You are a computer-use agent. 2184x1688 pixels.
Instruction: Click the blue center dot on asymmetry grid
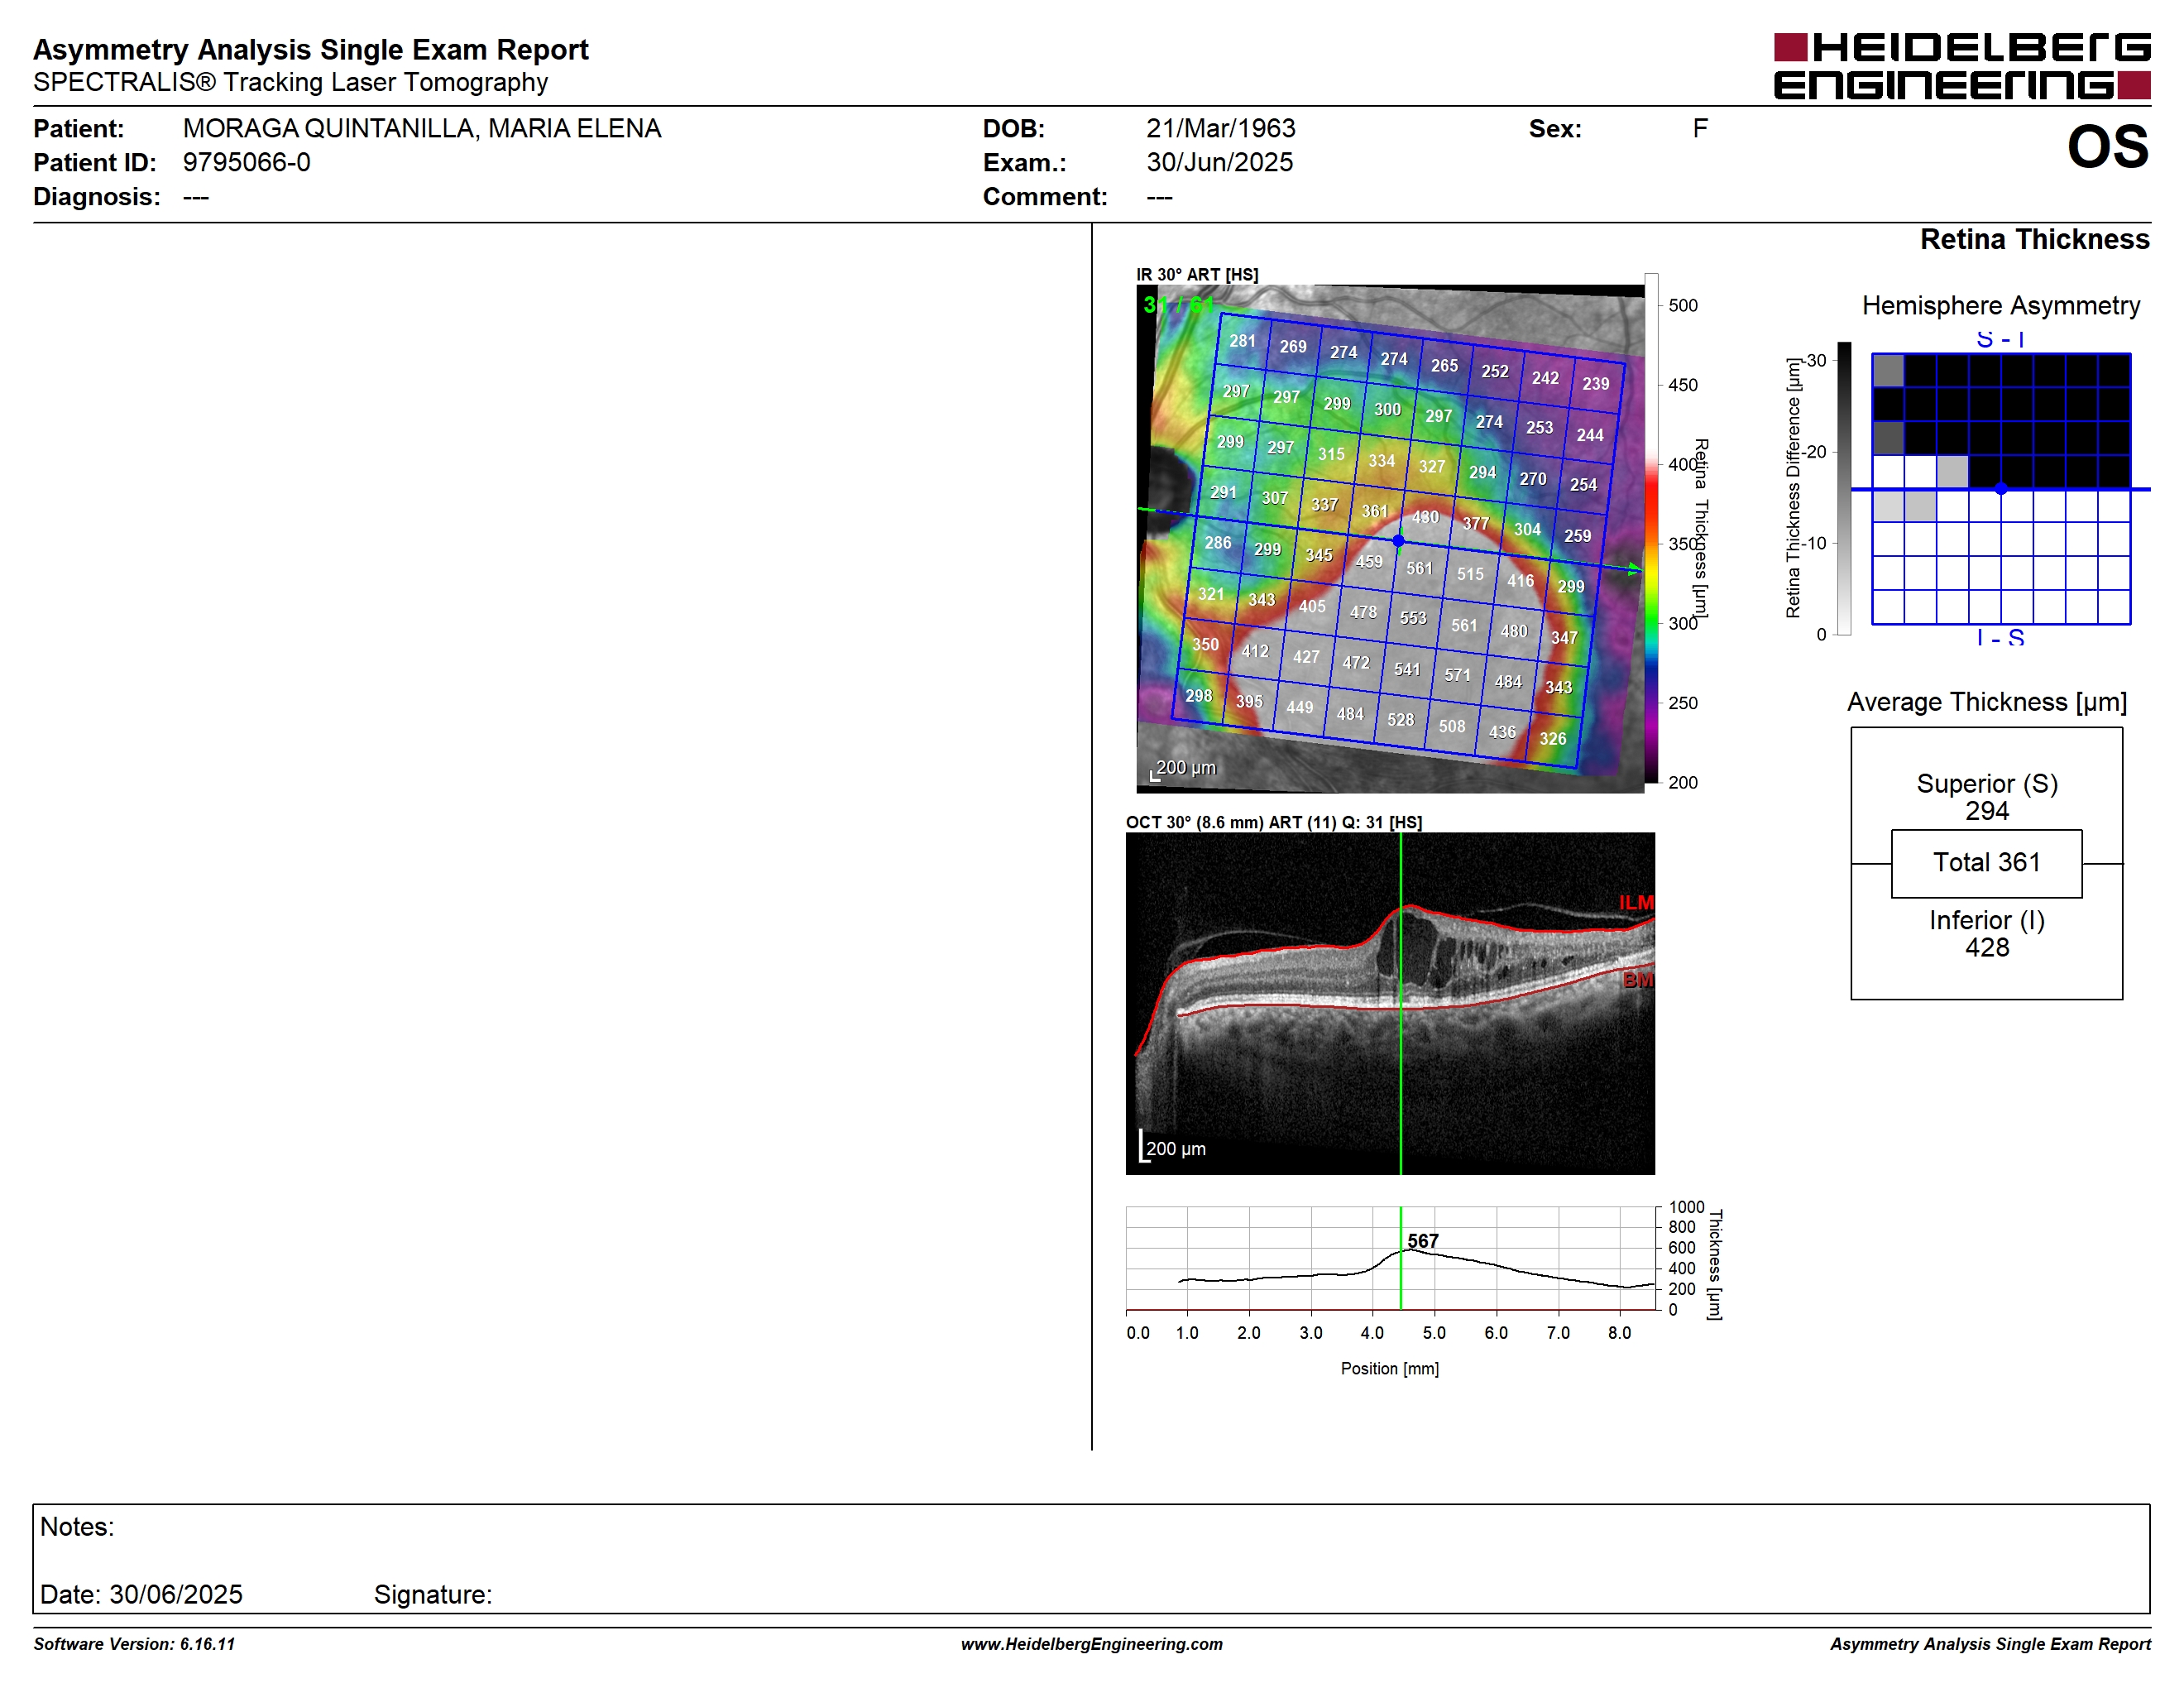click(x=2001, y=489)
